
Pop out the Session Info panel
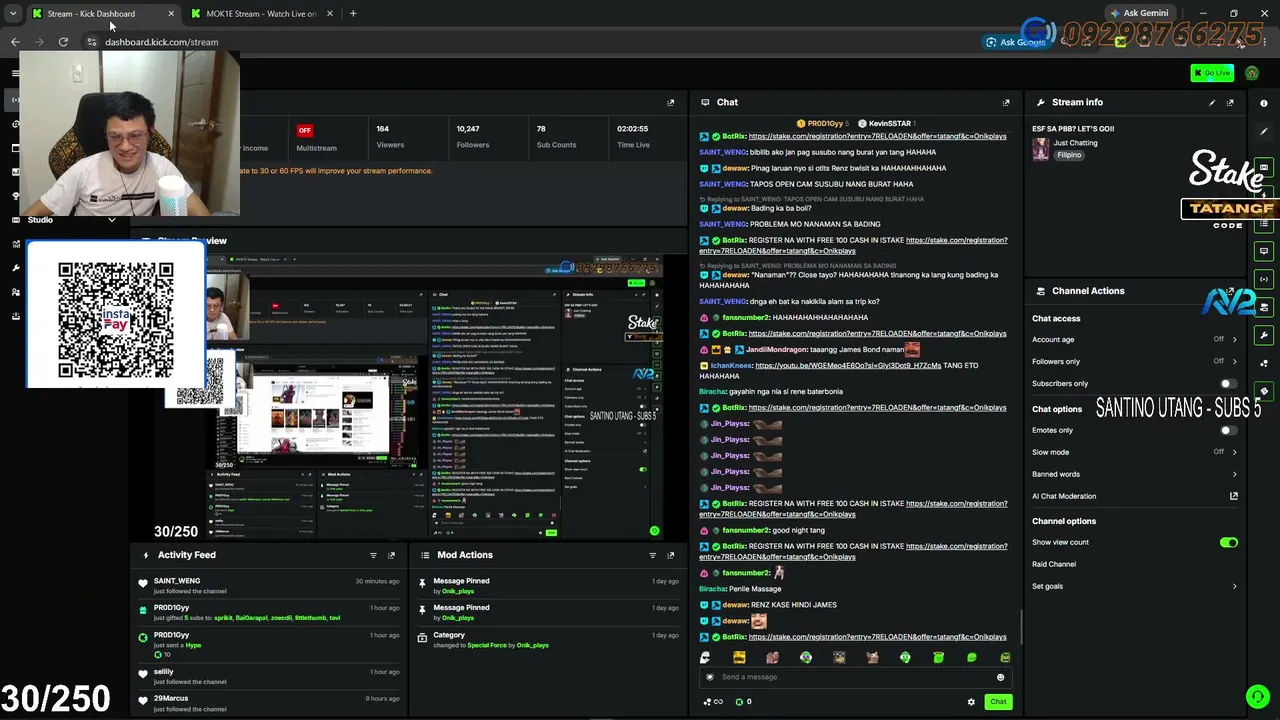[670, 102]
